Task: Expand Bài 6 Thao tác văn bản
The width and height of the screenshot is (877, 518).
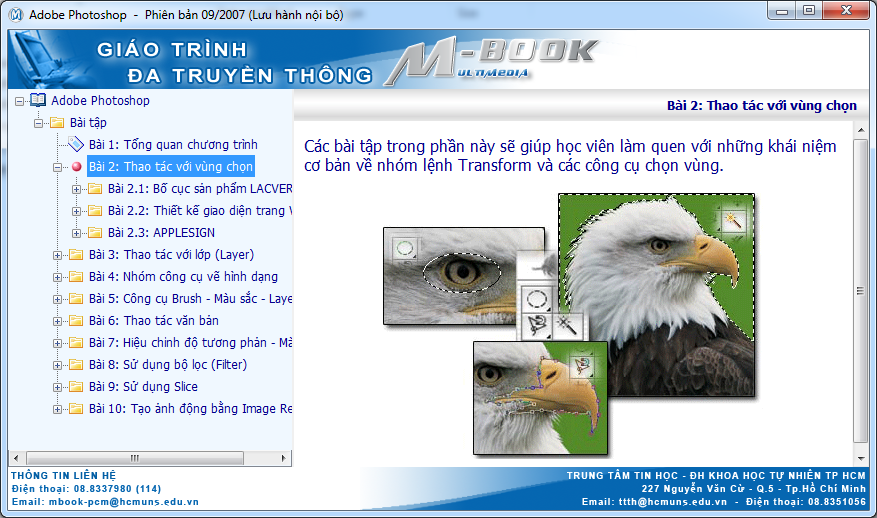Action: click(57, 321)
